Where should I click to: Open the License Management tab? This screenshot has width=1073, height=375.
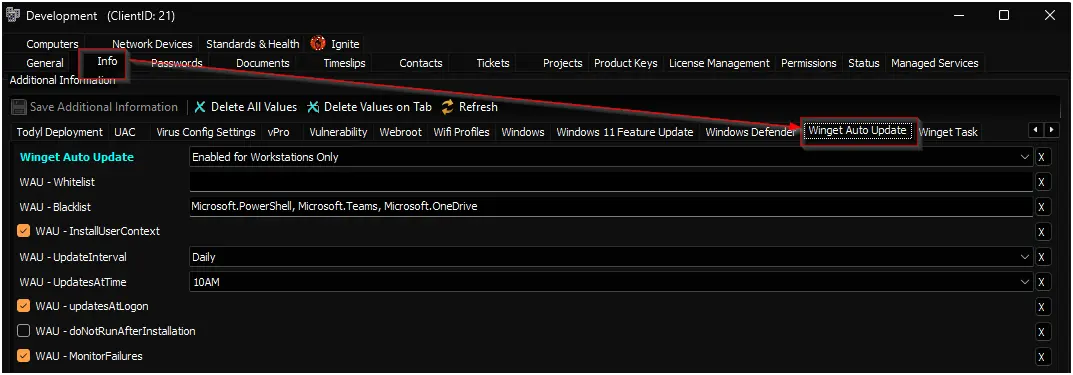719,63
